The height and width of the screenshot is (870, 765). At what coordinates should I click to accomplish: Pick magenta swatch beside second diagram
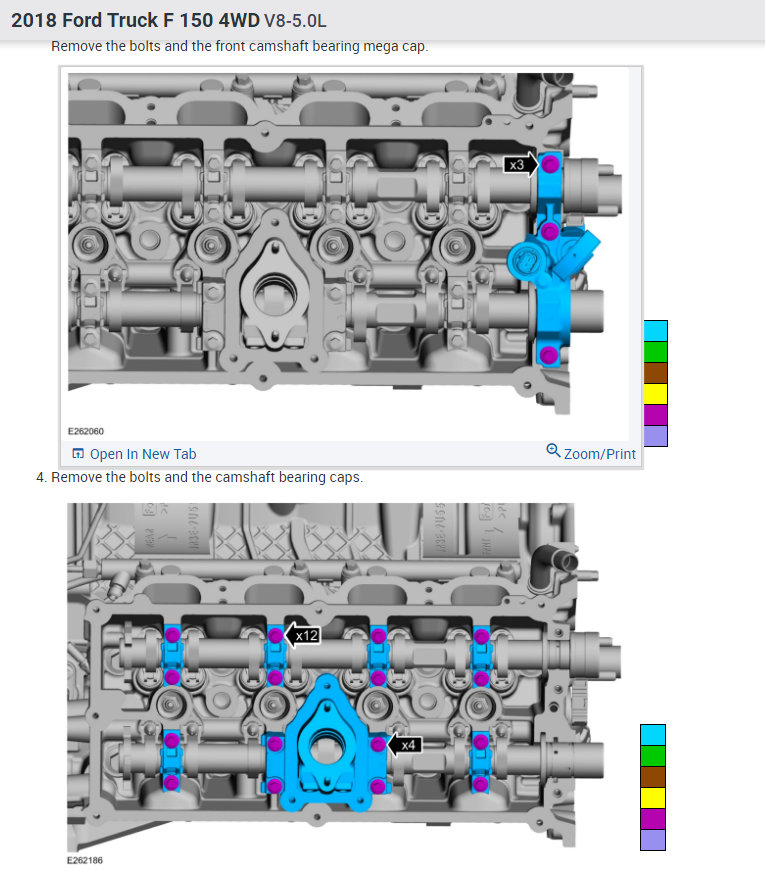click(x=653, y=819)
